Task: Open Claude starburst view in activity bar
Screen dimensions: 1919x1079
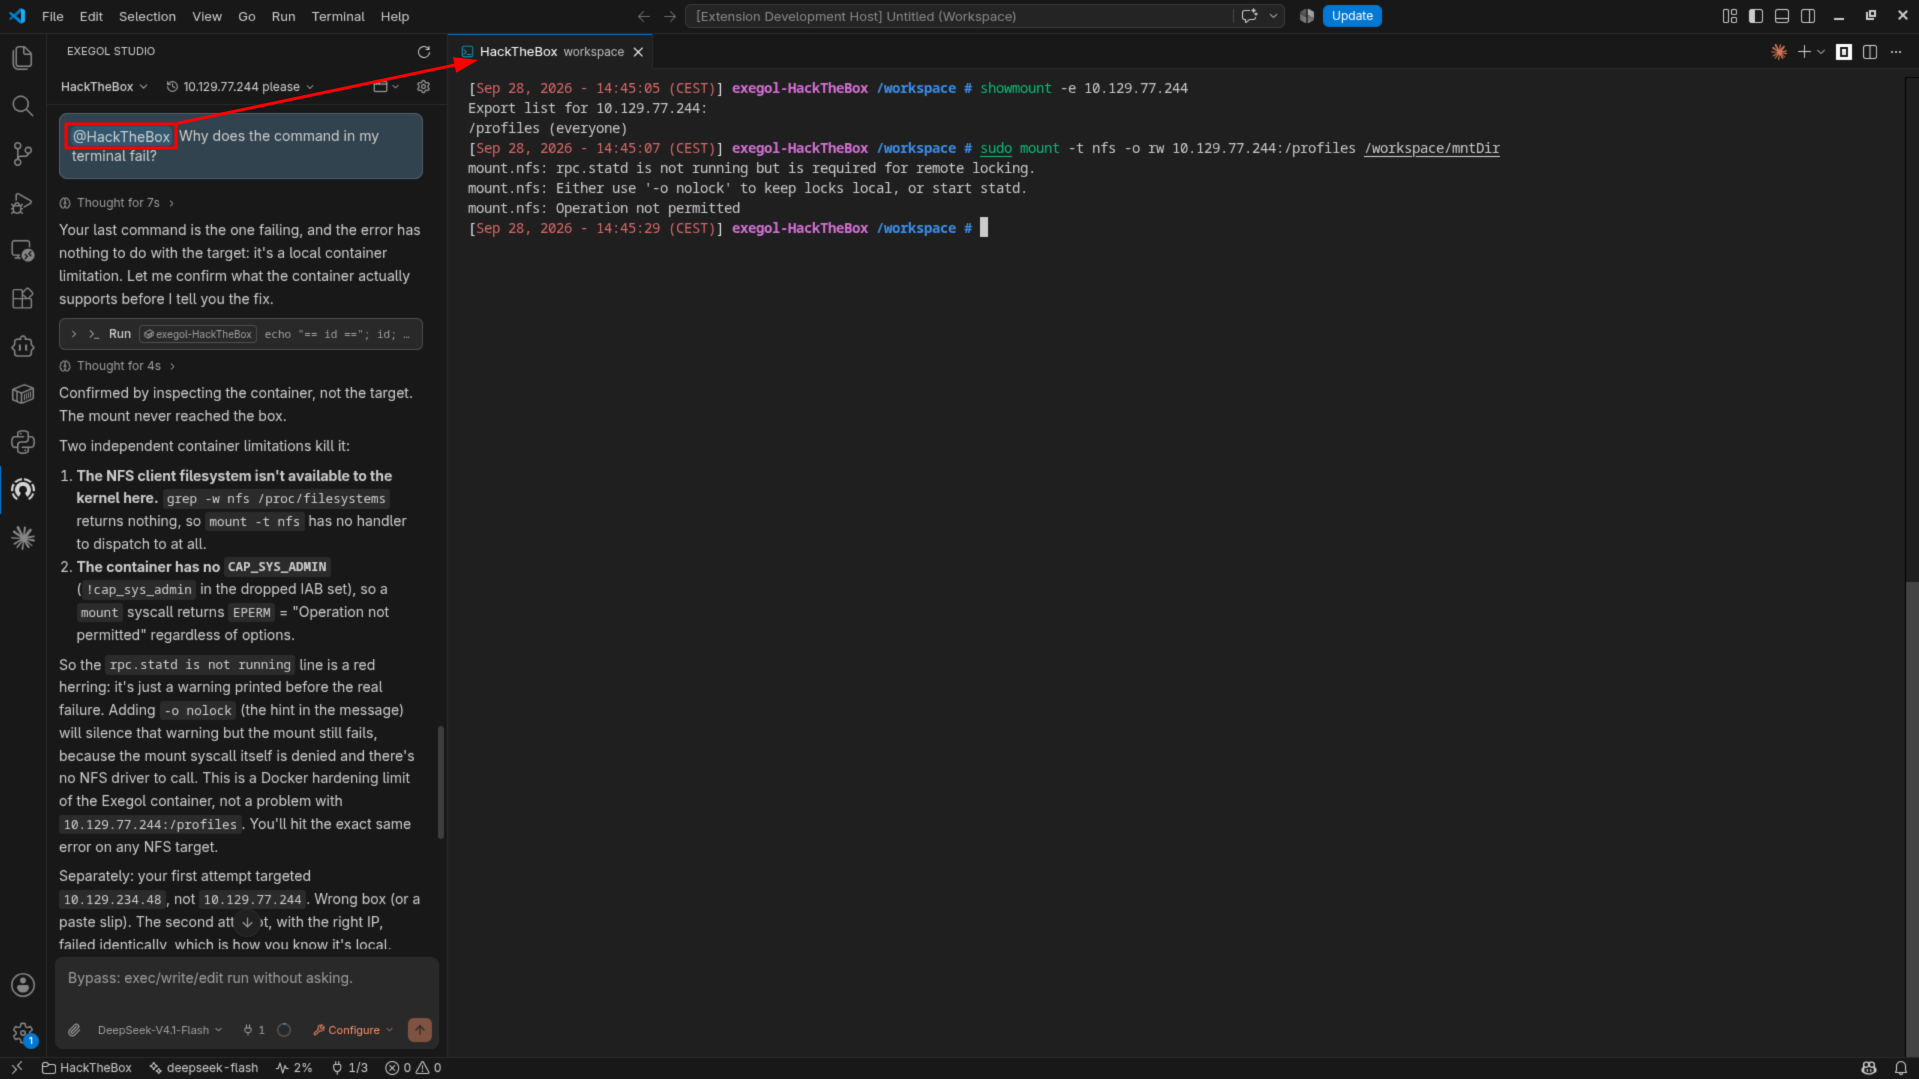Action: pyautogui.click(x=22, y=538)
